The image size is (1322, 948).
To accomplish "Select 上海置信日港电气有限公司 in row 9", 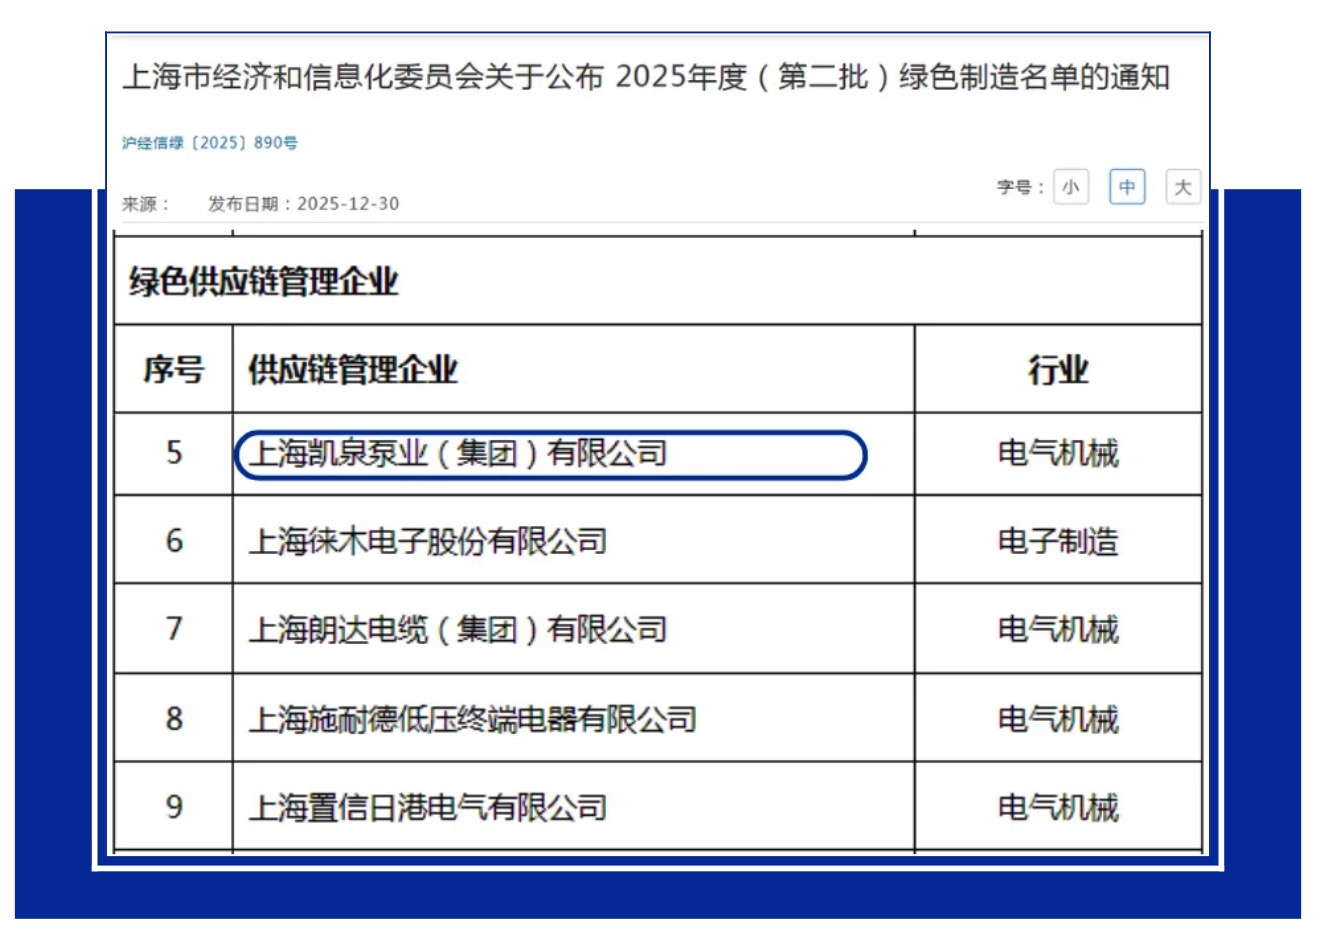I will 428,807.
